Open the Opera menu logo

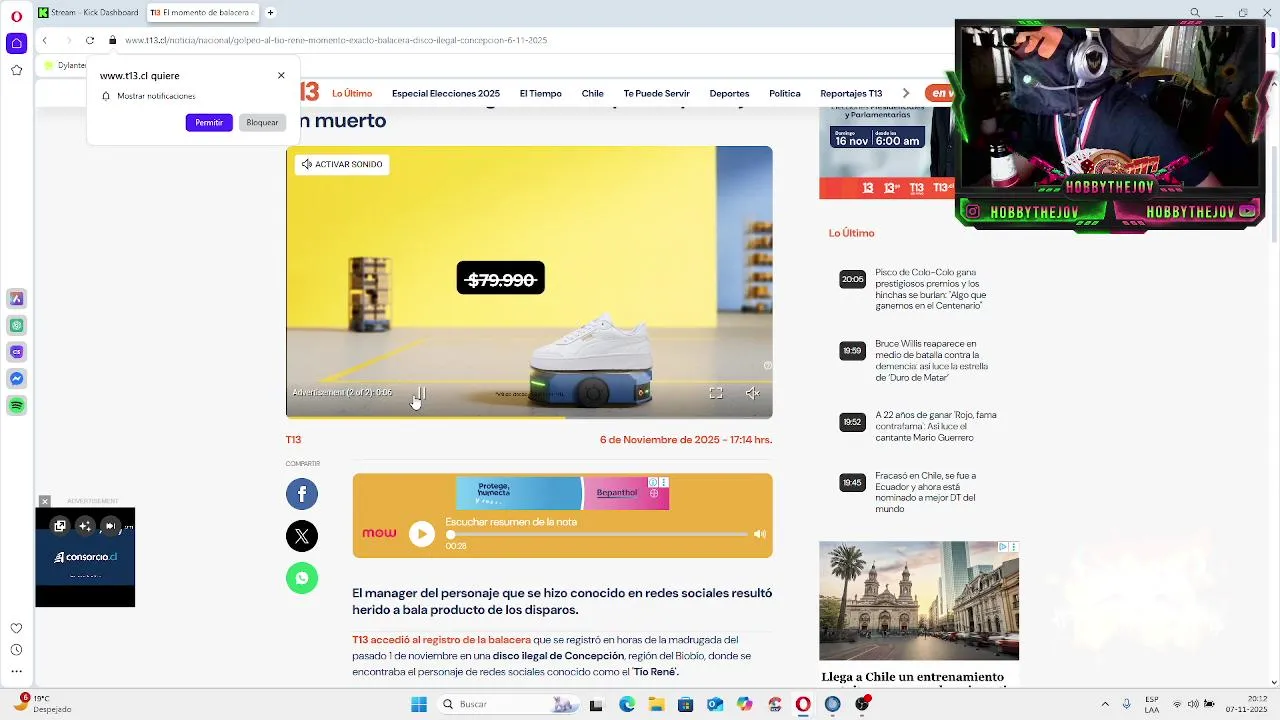tap(16, 16)
